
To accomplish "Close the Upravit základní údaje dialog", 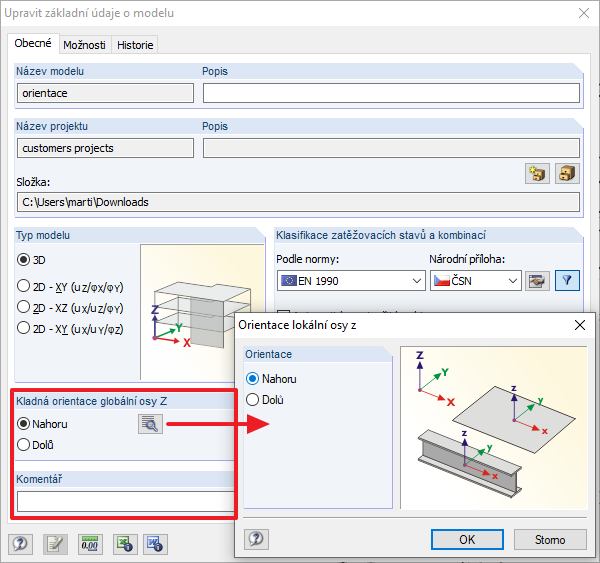I will tap(584, 13).
